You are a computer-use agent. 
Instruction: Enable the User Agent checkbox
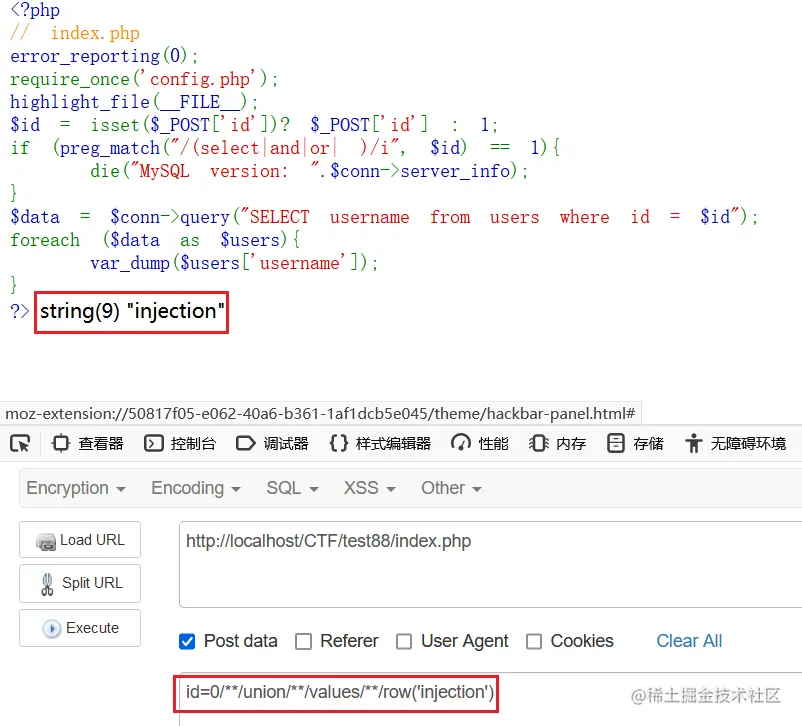click(x=404, y=641)
